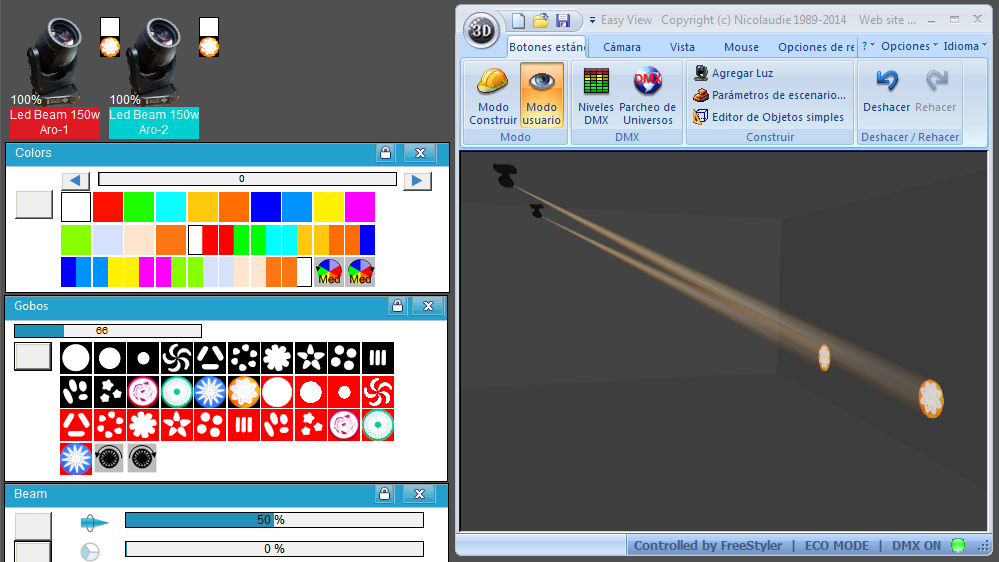Toggle lock on Gobos panel
The height and width of the screenshot is (562, 999).
coord(397,306)
